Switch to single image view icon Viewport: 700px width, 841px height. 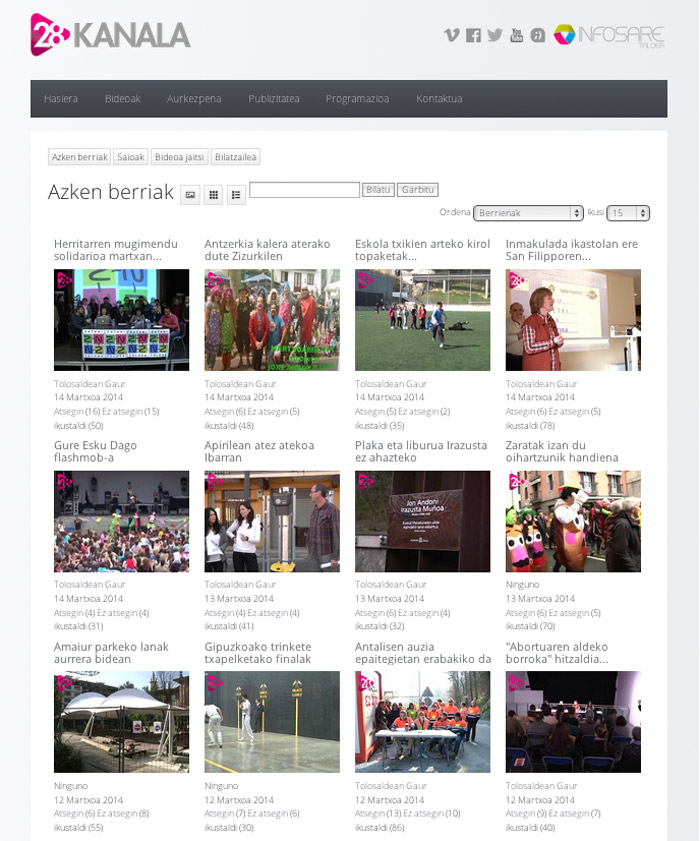click(190, 195)
